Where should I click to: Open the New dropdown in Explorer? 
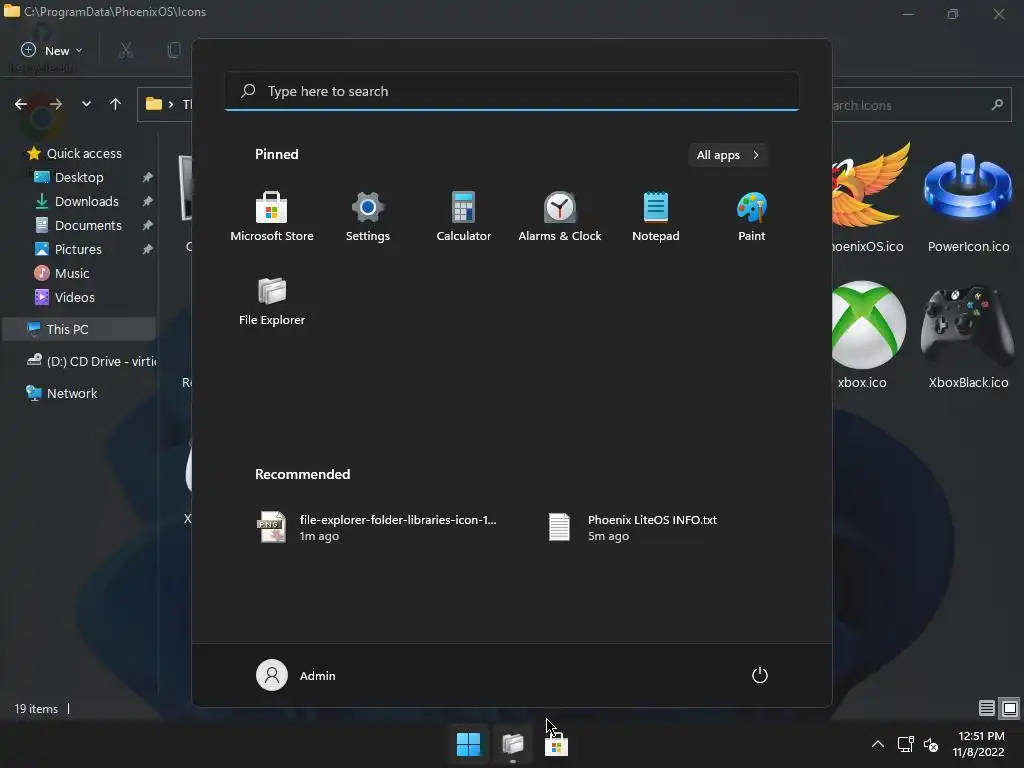(x=52, y=50)
